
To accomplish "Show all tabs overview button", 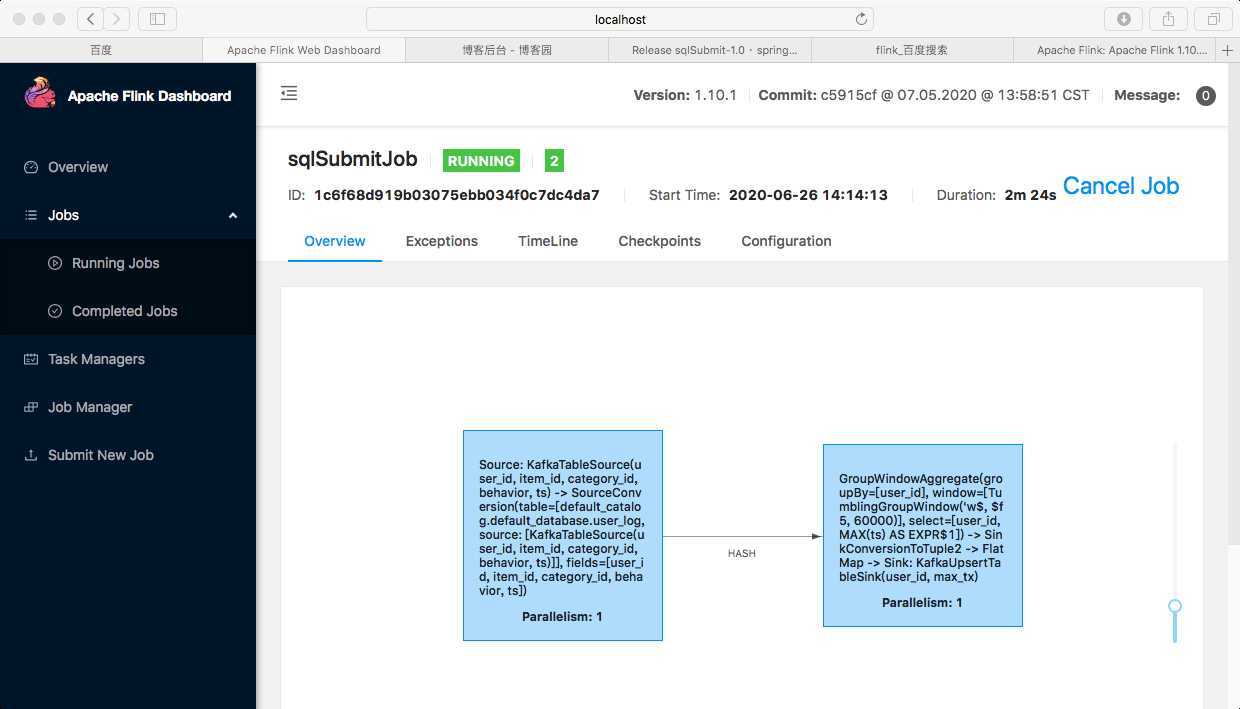I will pos(1213,18).
